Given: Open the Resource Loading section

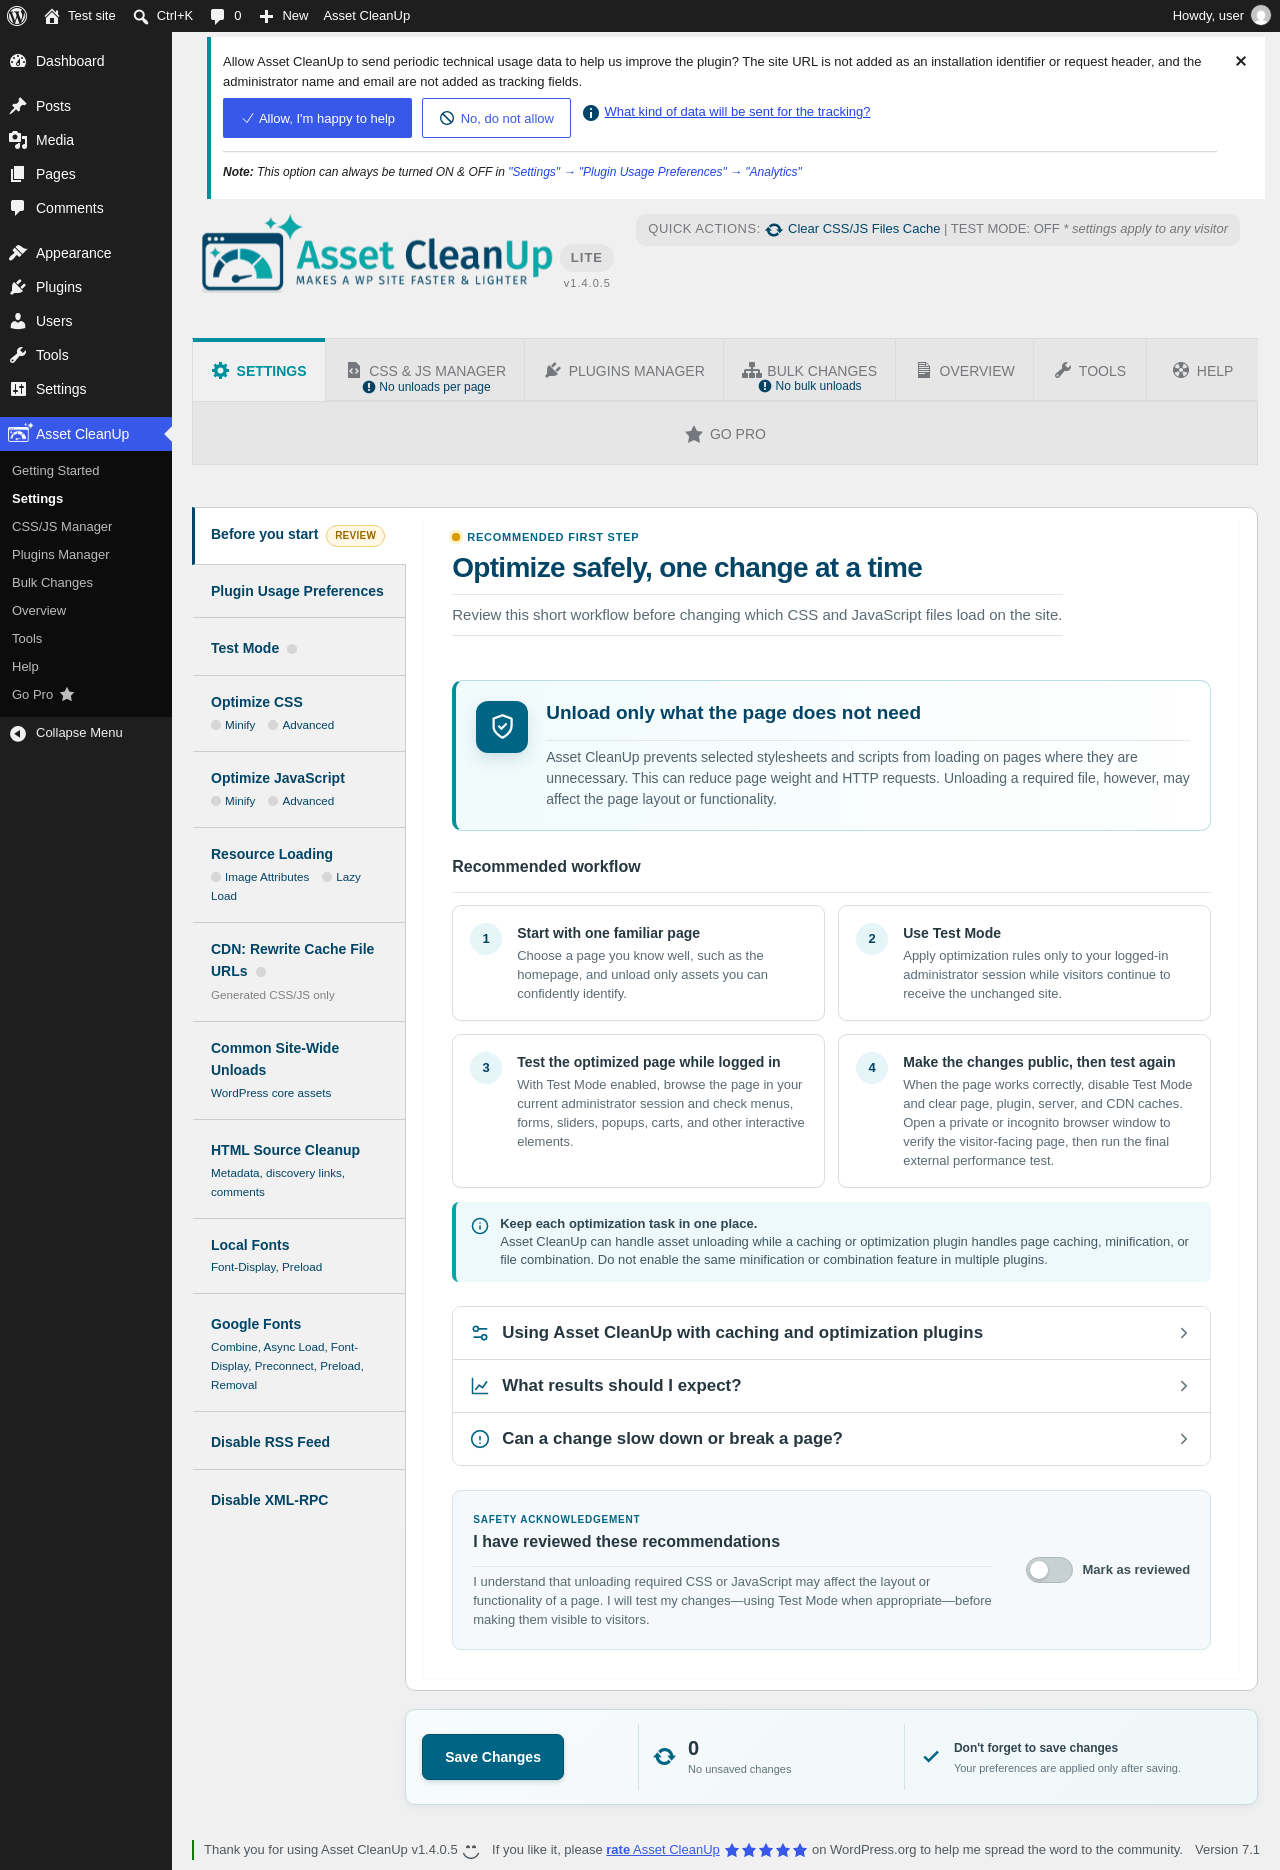Looking at the screenshot, I should [x=299, y=875].
